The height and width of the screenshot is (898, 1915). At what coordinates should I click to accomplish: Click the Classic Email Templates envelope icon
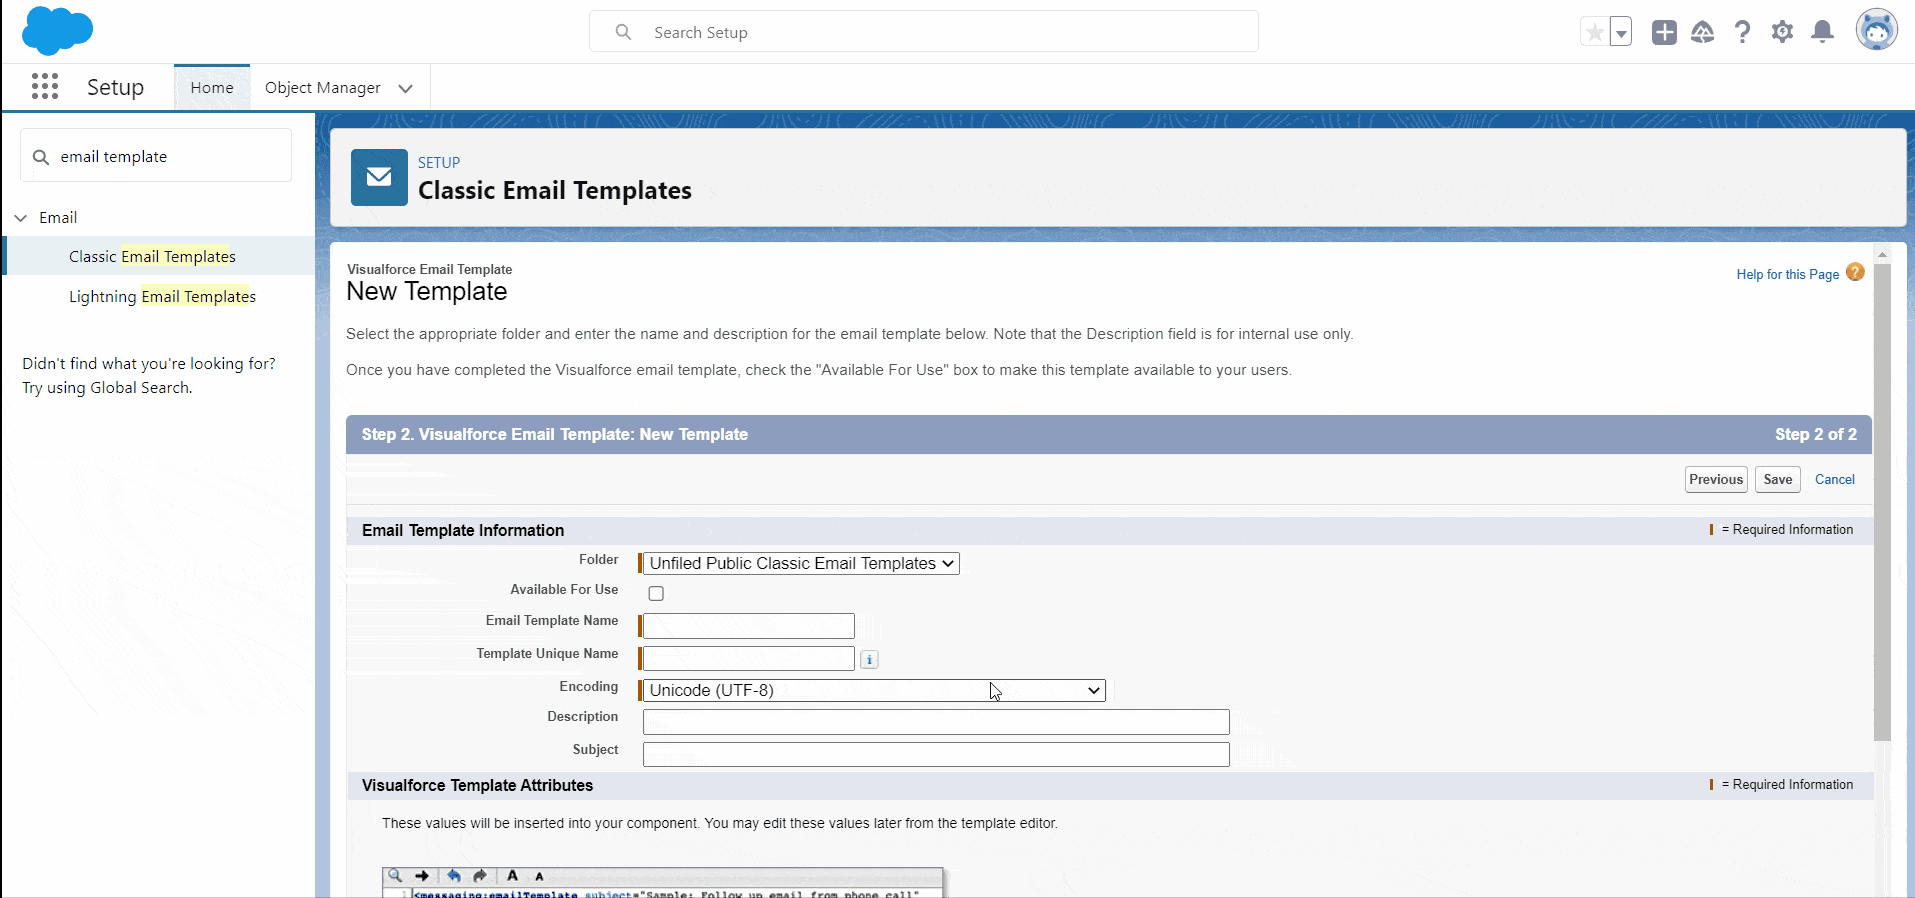point(379,177)
